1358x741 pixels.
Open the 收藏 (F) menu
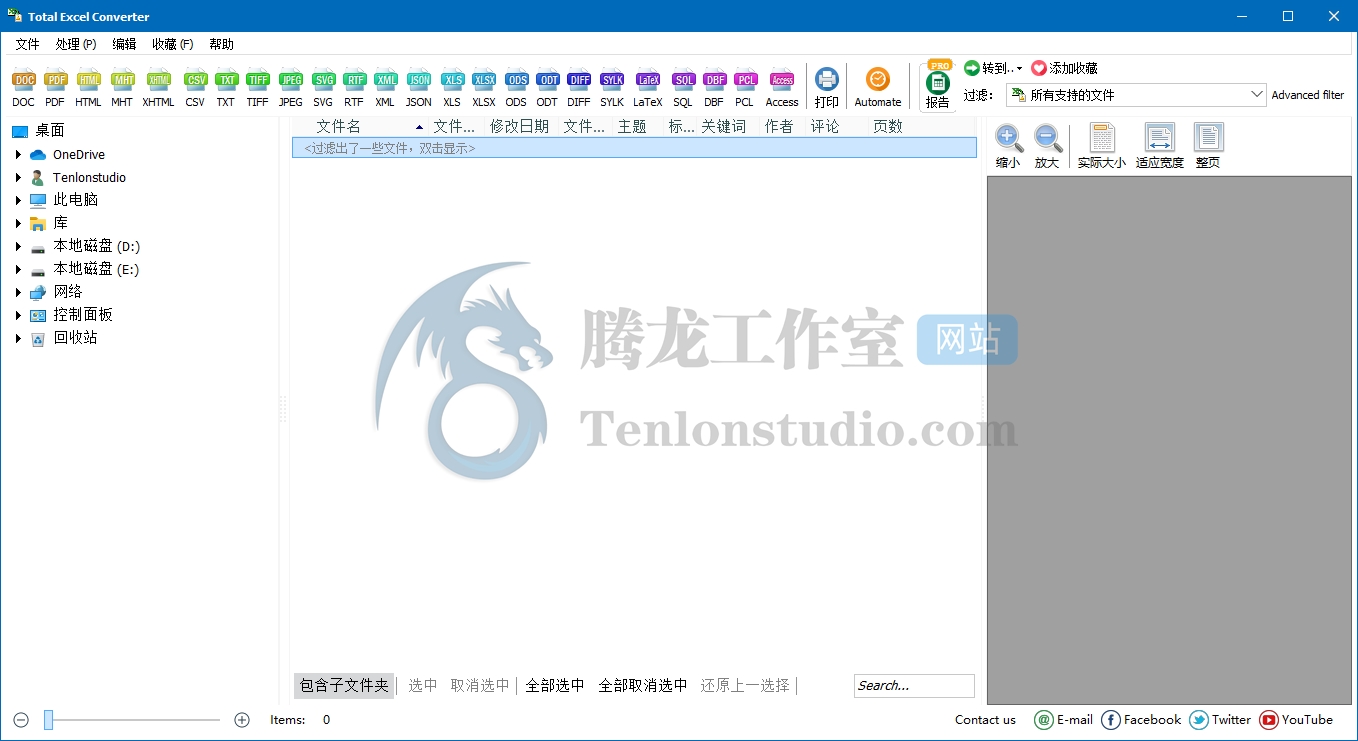(x=172, y=44)
